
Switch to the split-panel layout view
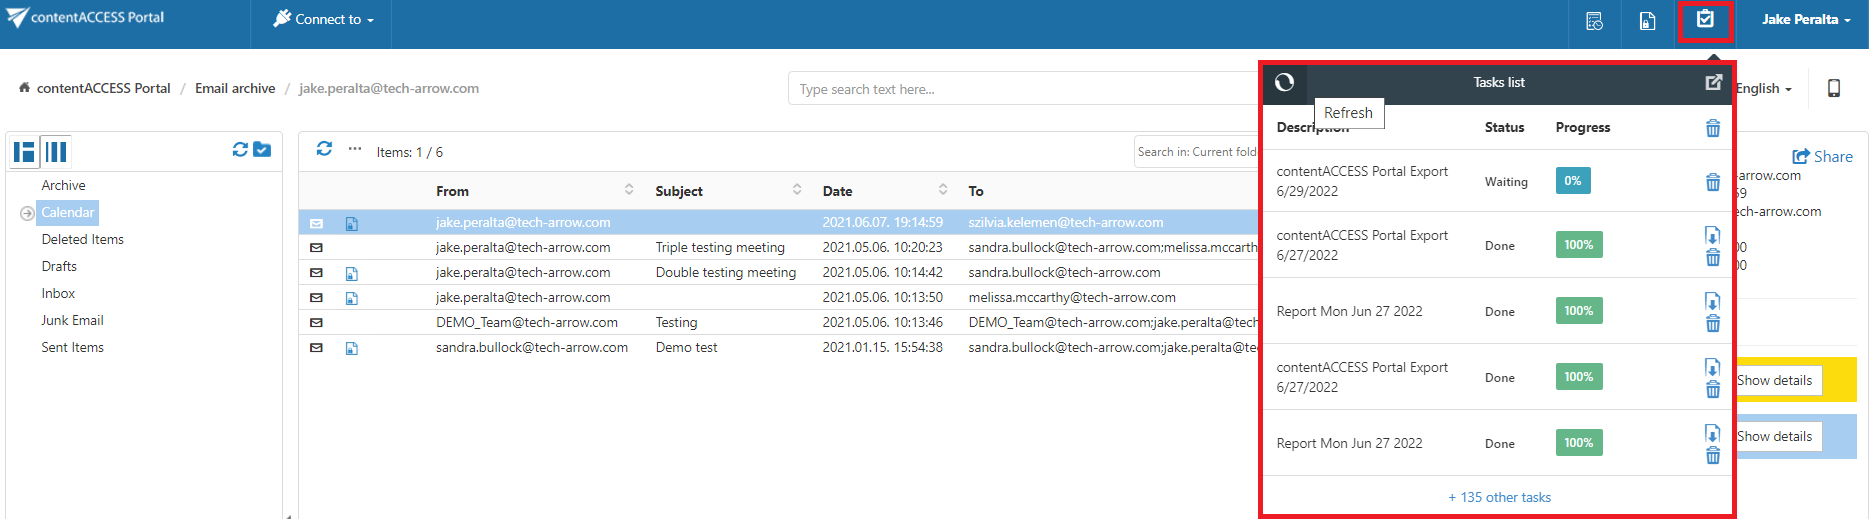tap(24, 151)
